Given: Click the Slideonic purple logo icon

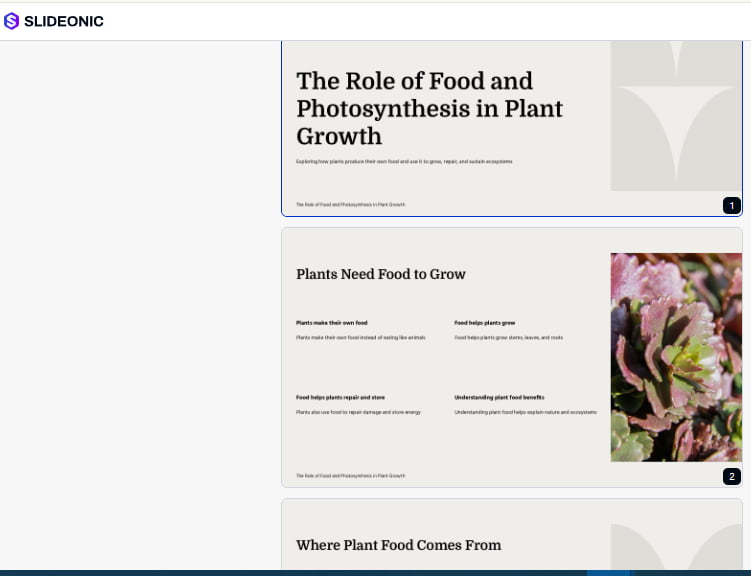Looking at the screenshot, I should (11, 21).
